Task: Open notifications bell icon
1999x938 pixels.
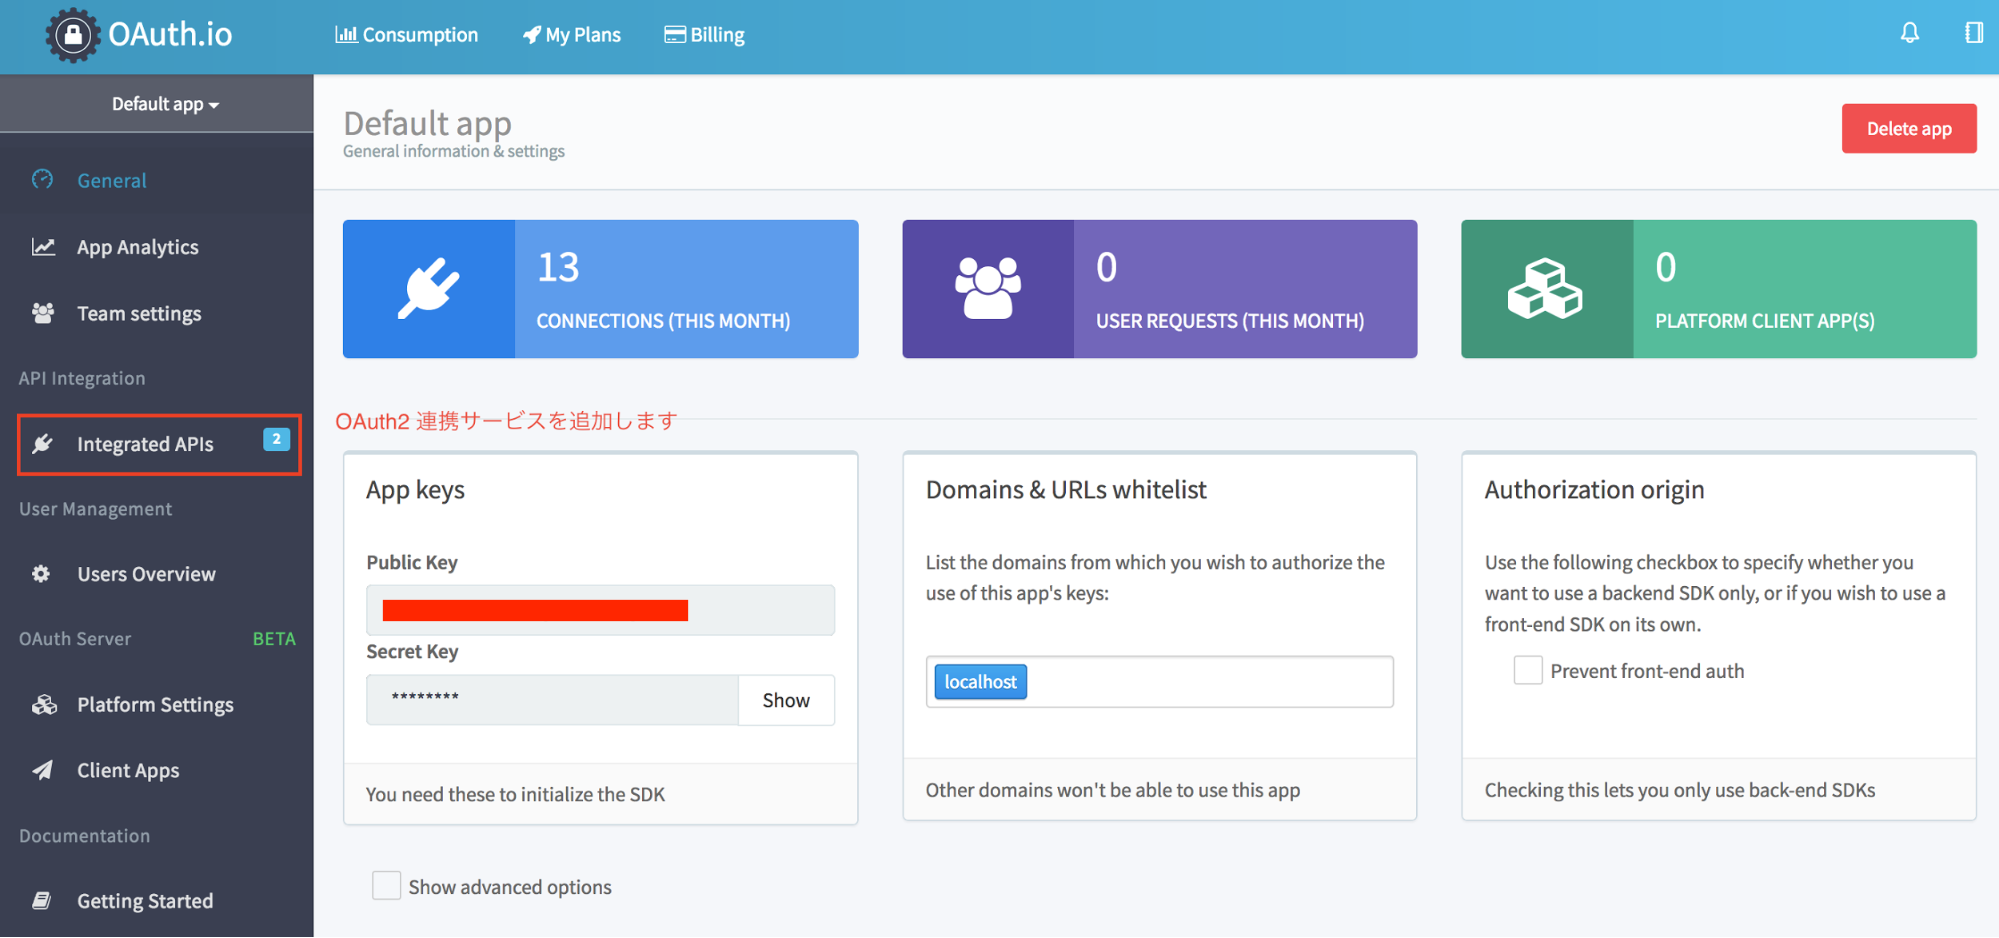Action: pos(1910,33)
